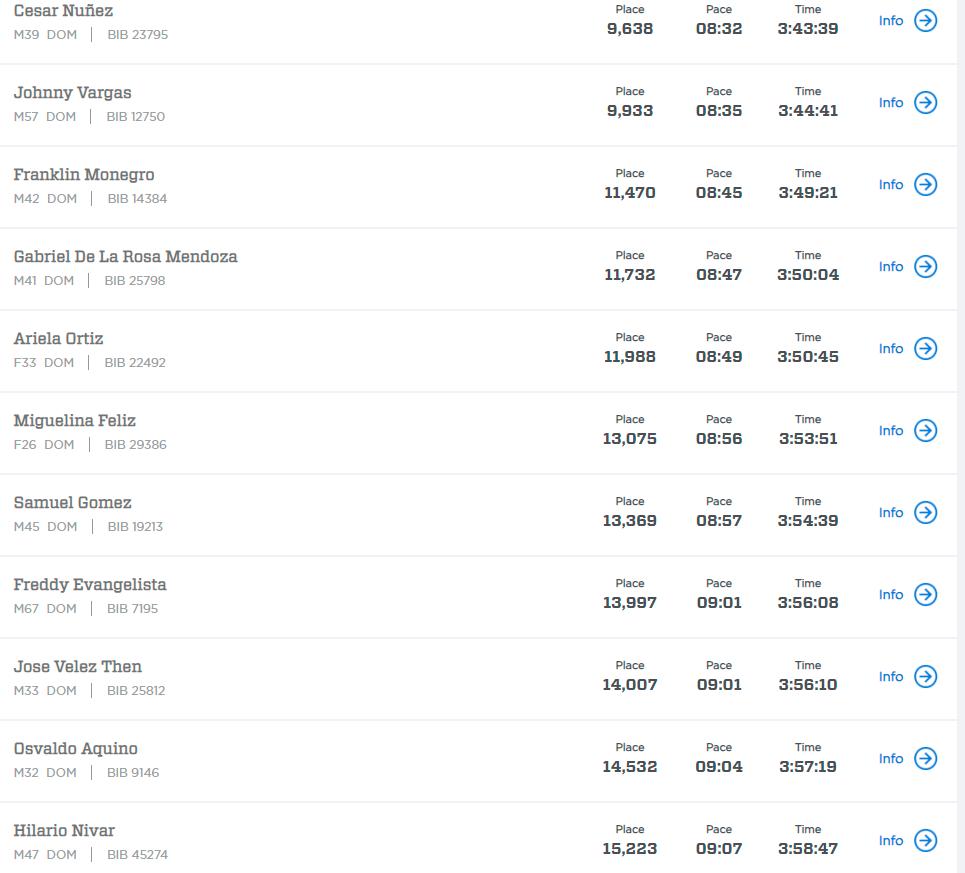The width and height of the screenshot is (965, 873).
Task: Click the Info link for Ariela Ortiz
Action: click(890, 349)
